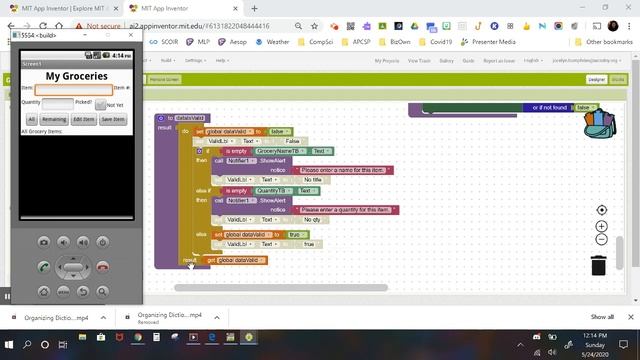This screenshot has width=640, height=360.
Task: Focus the Item text box in emulator
Action: (74, 90)
